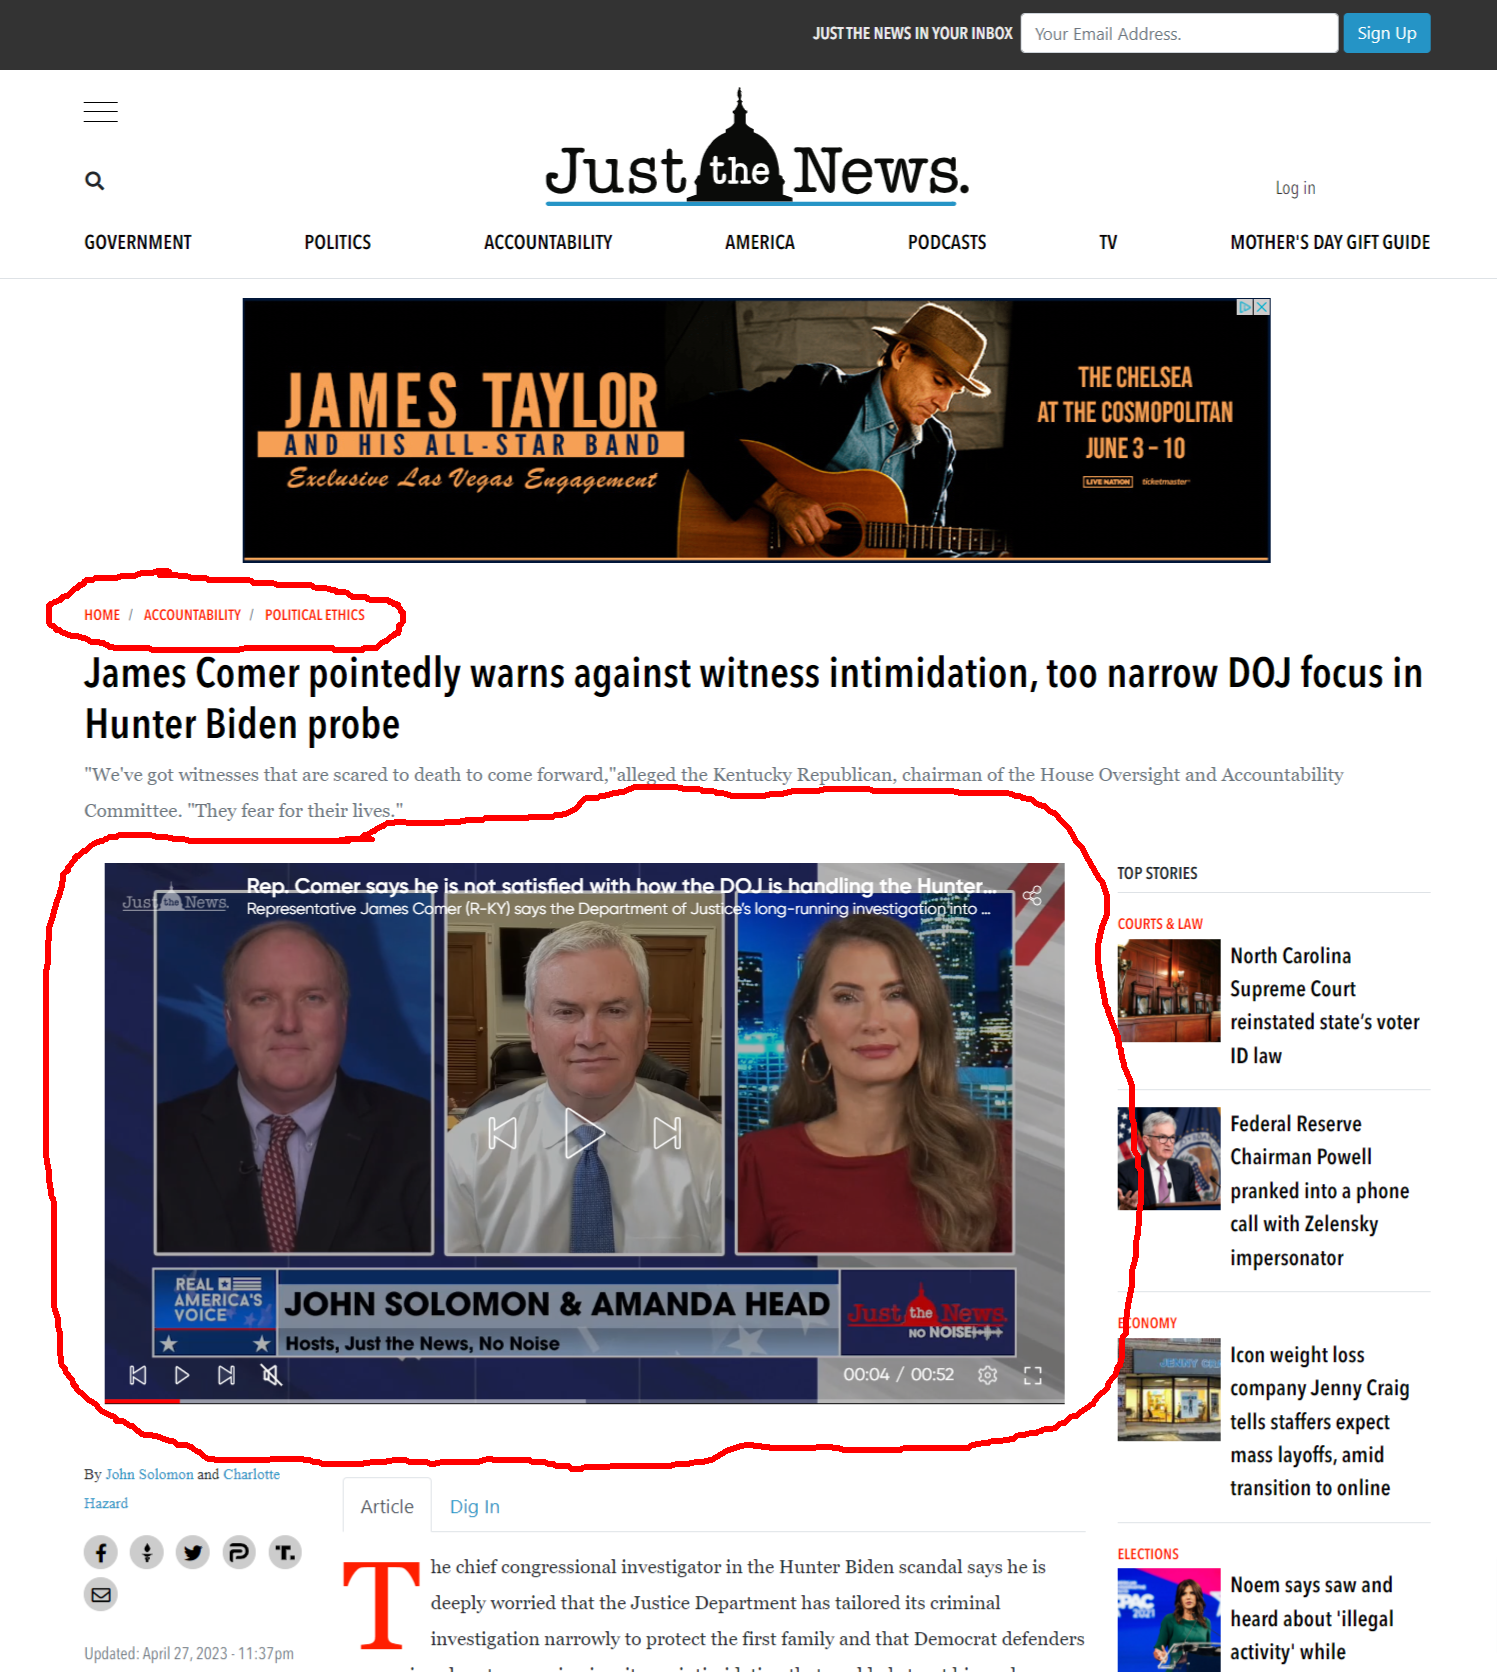
Task: Close the James Taylor ad banner
Action: tap(1262, 307)
